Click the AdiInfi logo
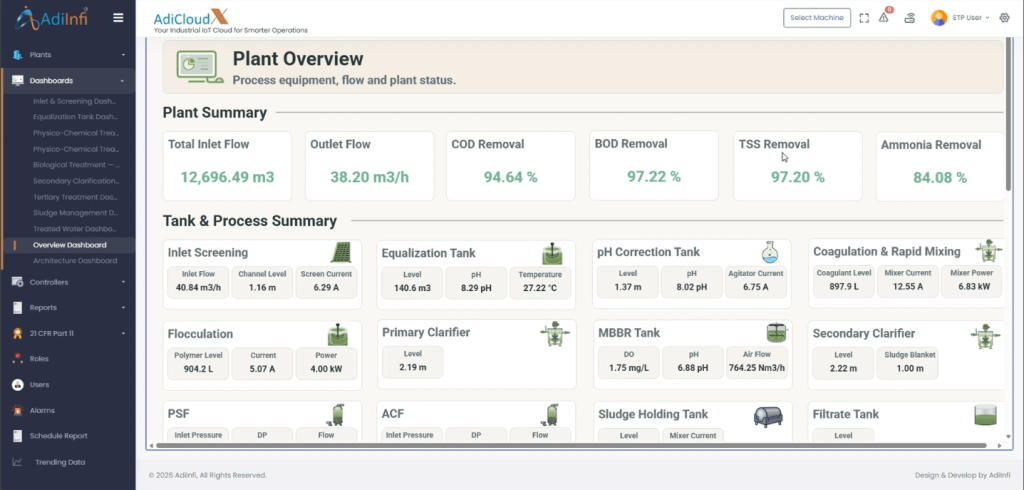Viewport: 1024px width, 490px height. pos(52,18)
